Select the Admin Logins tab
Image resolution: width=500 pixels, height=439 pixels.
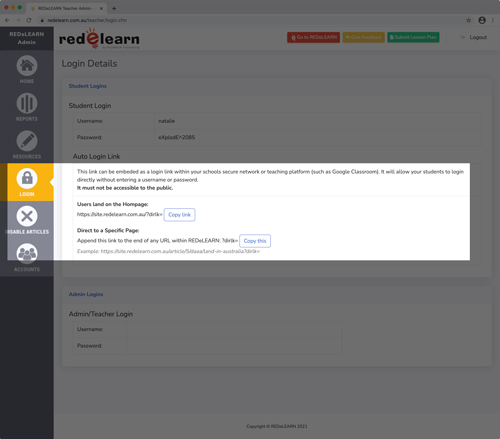point(86,294)
